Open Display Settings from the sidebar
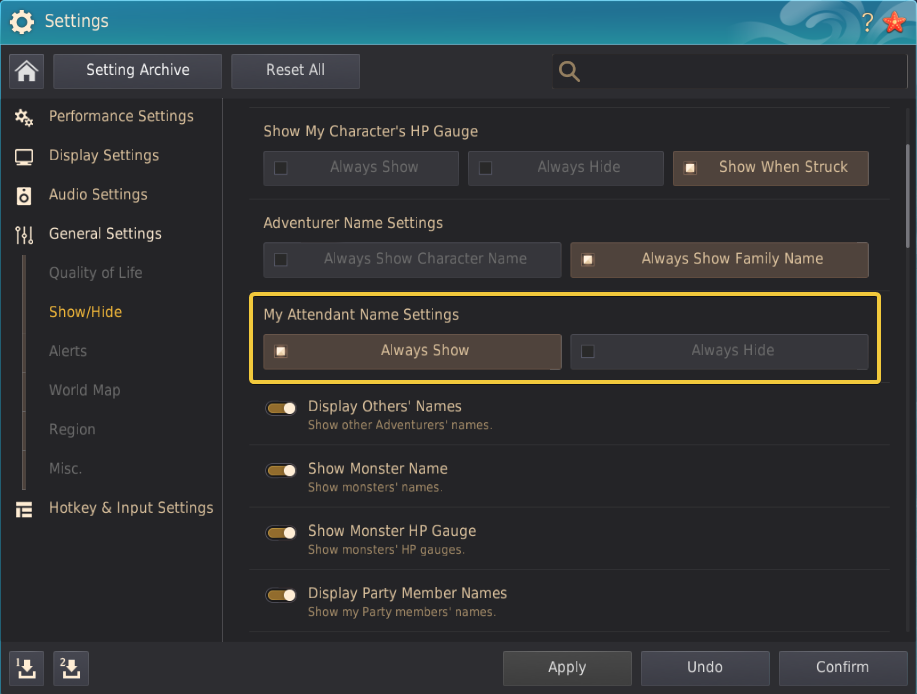 [103, 155]
